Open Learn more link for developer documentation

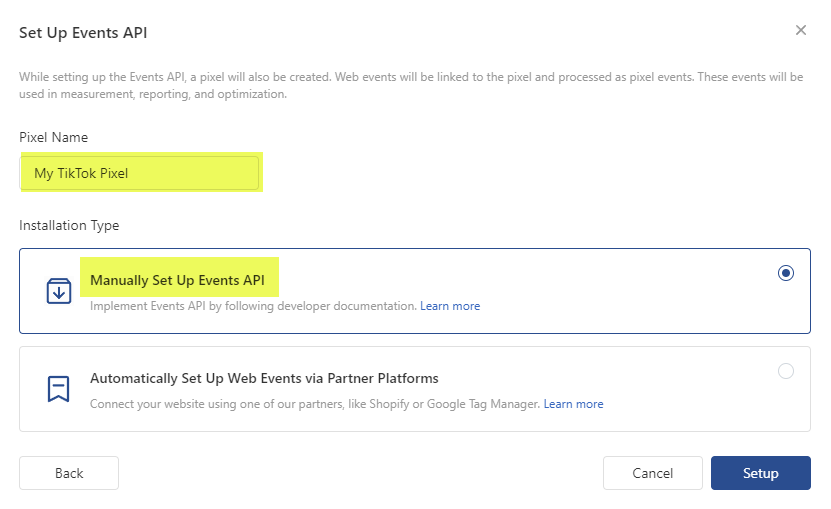click(x=450, y=306)
